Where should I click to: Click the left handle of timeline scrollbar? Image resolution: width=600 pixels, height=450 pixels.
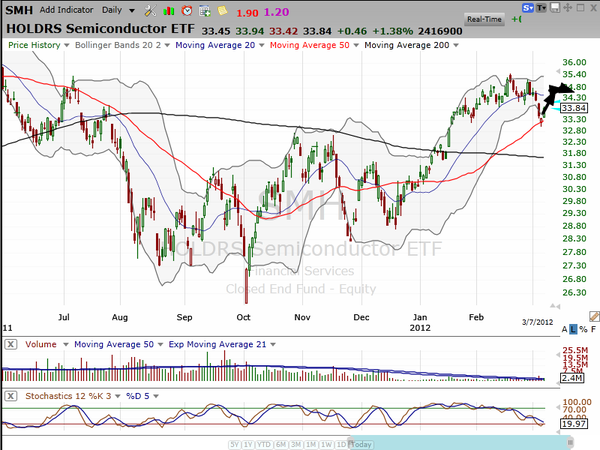coord(349,443)
